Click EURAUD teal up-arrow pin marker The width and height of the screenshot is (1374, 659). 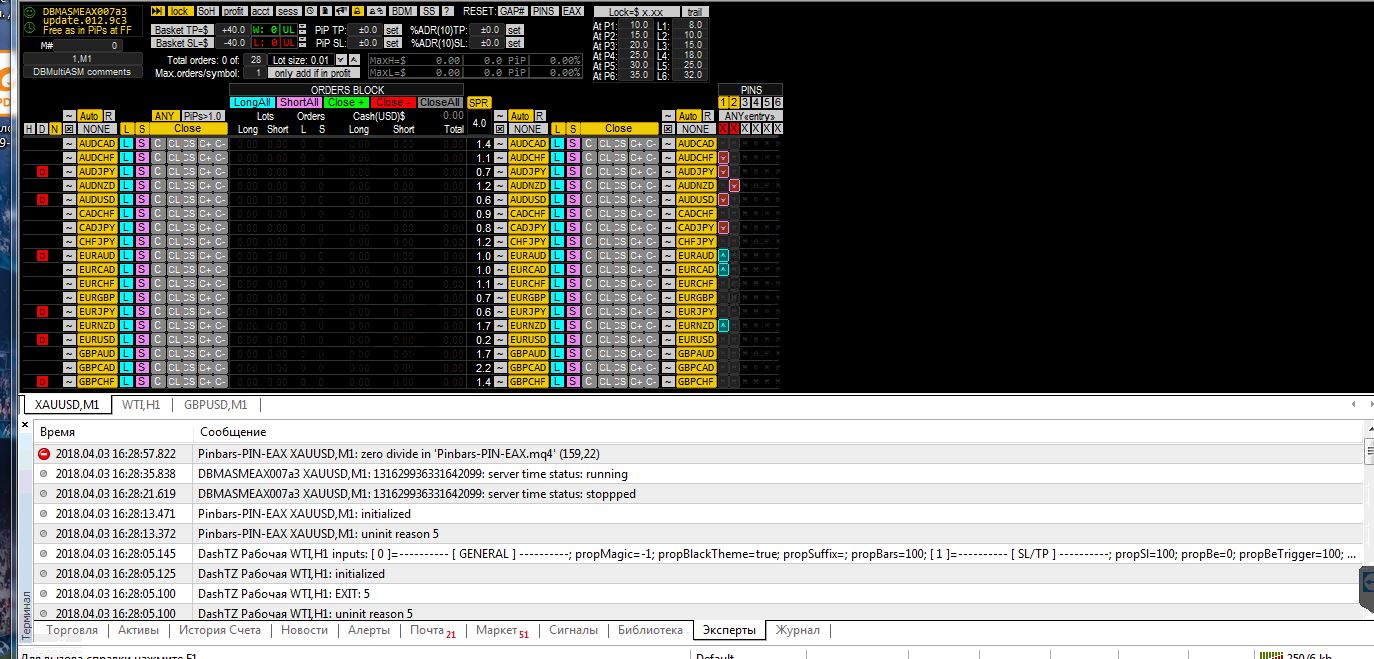click(x=723, y=256)
